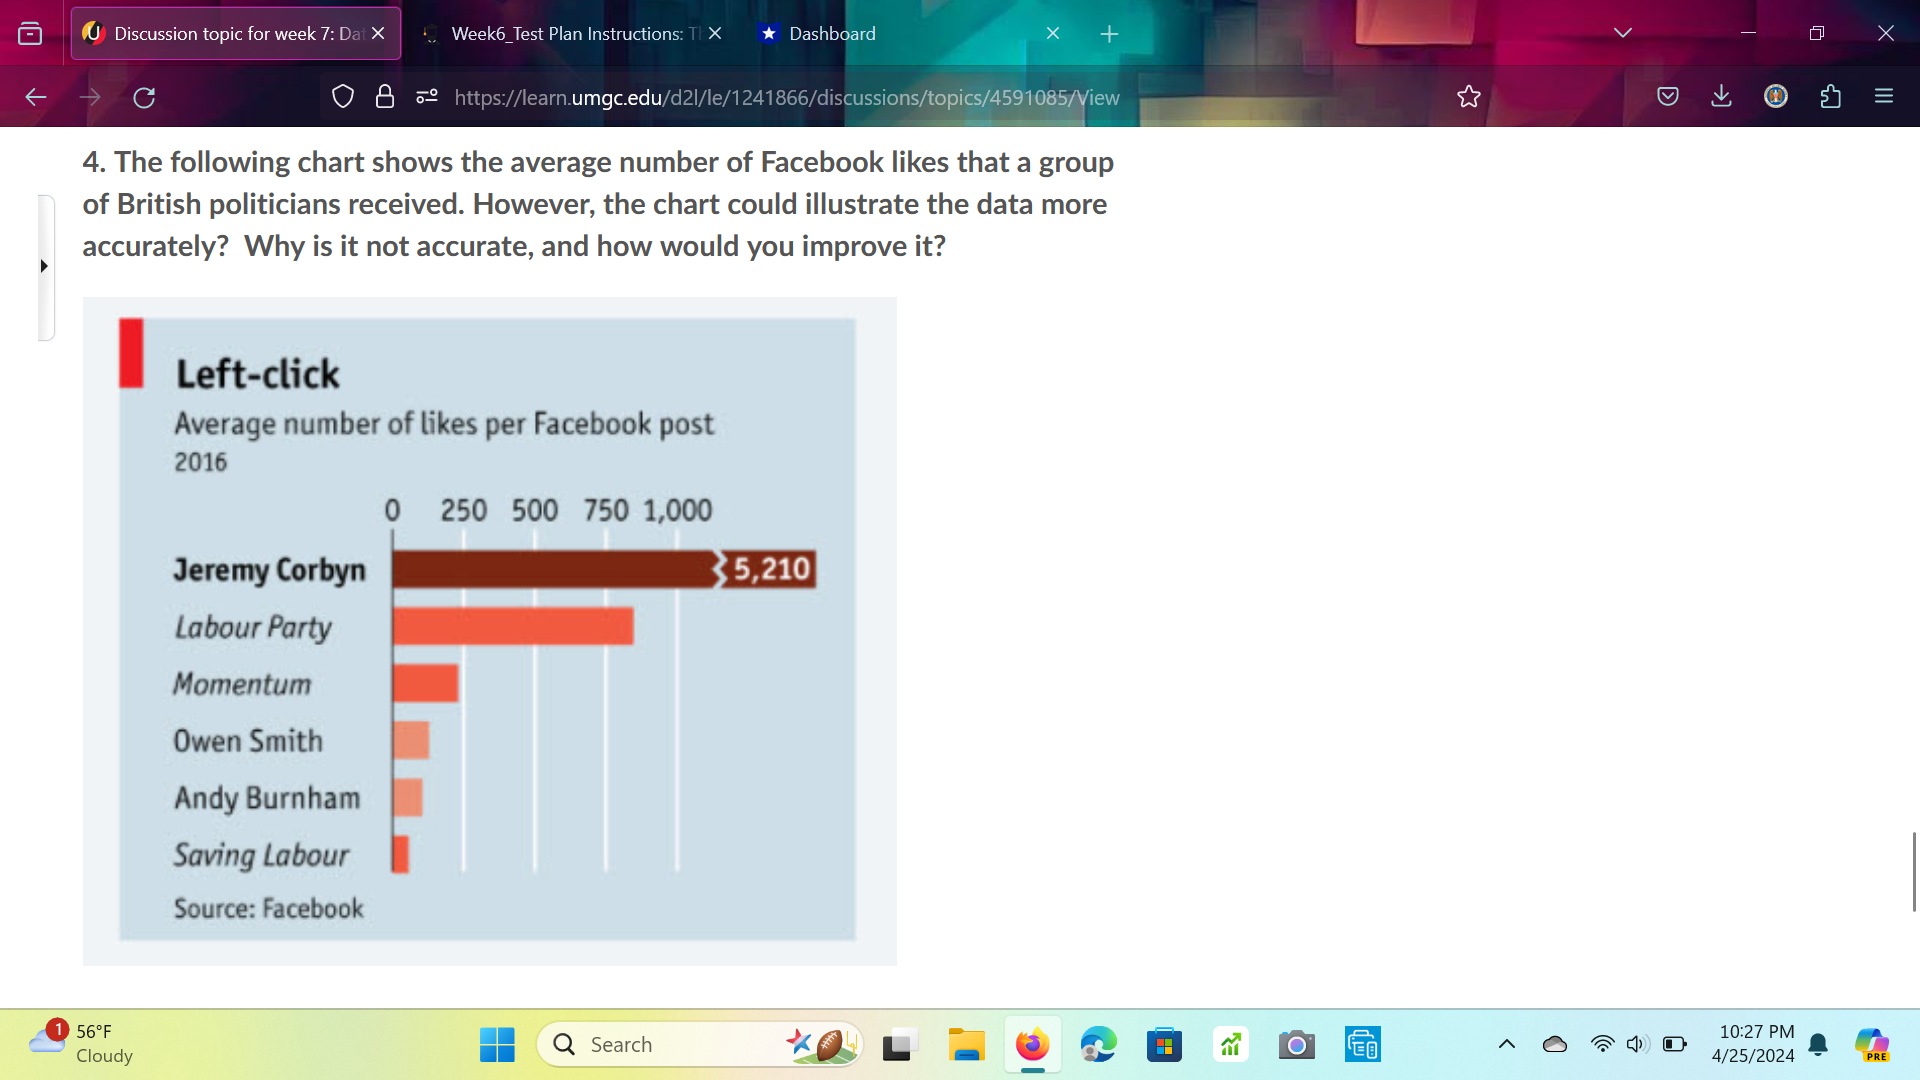
Task: Open the list-all-tabs chevron
Action: 1621,32
